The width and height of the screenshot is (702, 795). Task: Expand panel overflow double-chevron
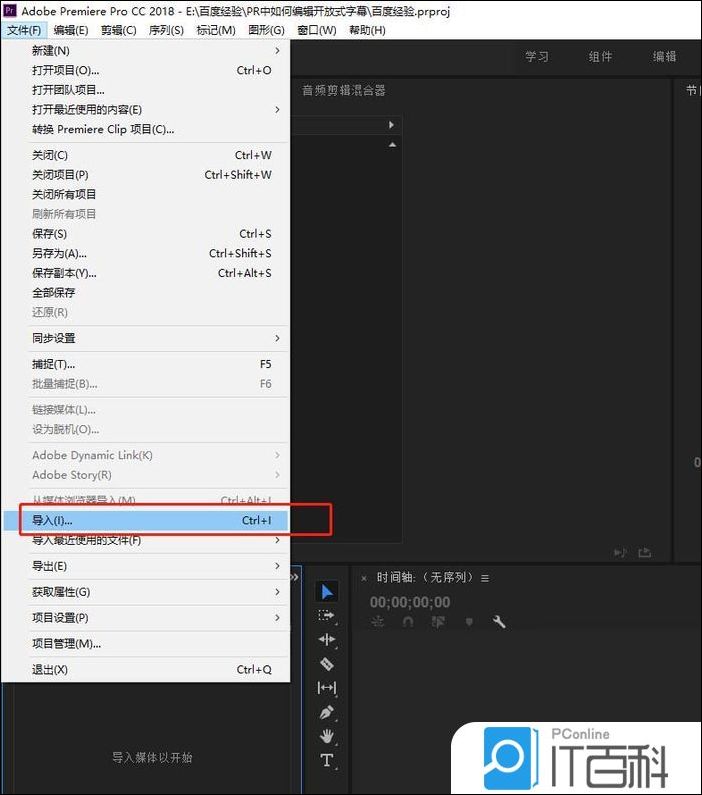tap(295, 577)
